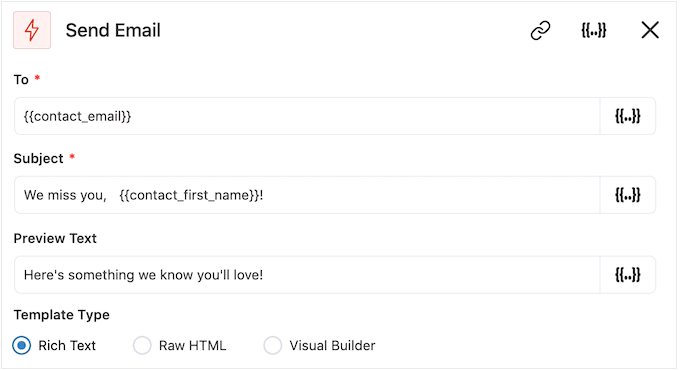Insert merge tag into the To field
680x370 pixels.
[628, 116]
